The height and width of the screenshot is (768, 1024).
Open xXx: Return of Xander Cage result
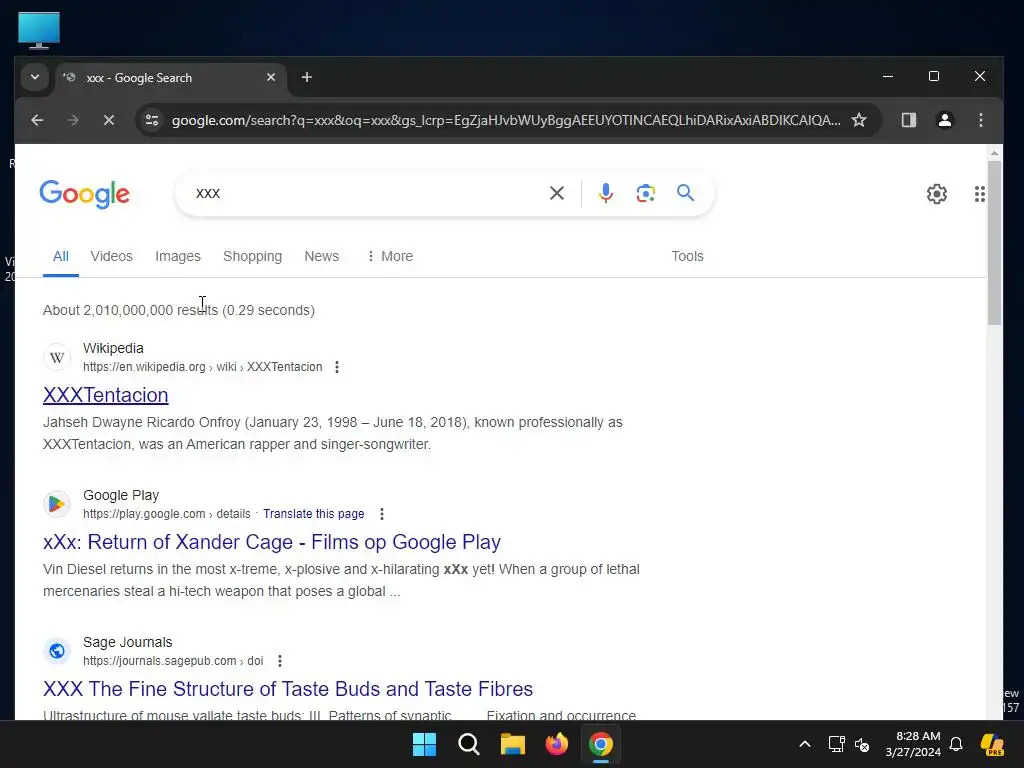(x=272, y=542)
